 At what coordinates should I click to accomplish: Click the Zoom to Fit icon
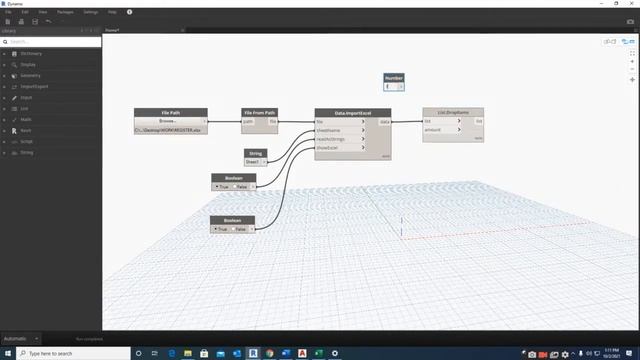tap(632, 53)
